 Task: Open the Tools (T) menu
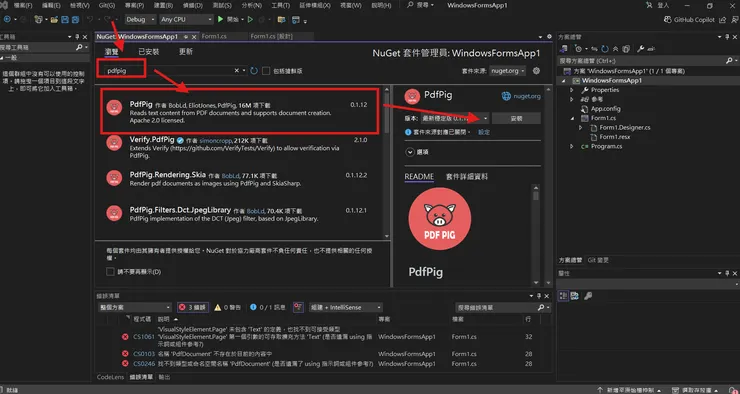(280, 5)
